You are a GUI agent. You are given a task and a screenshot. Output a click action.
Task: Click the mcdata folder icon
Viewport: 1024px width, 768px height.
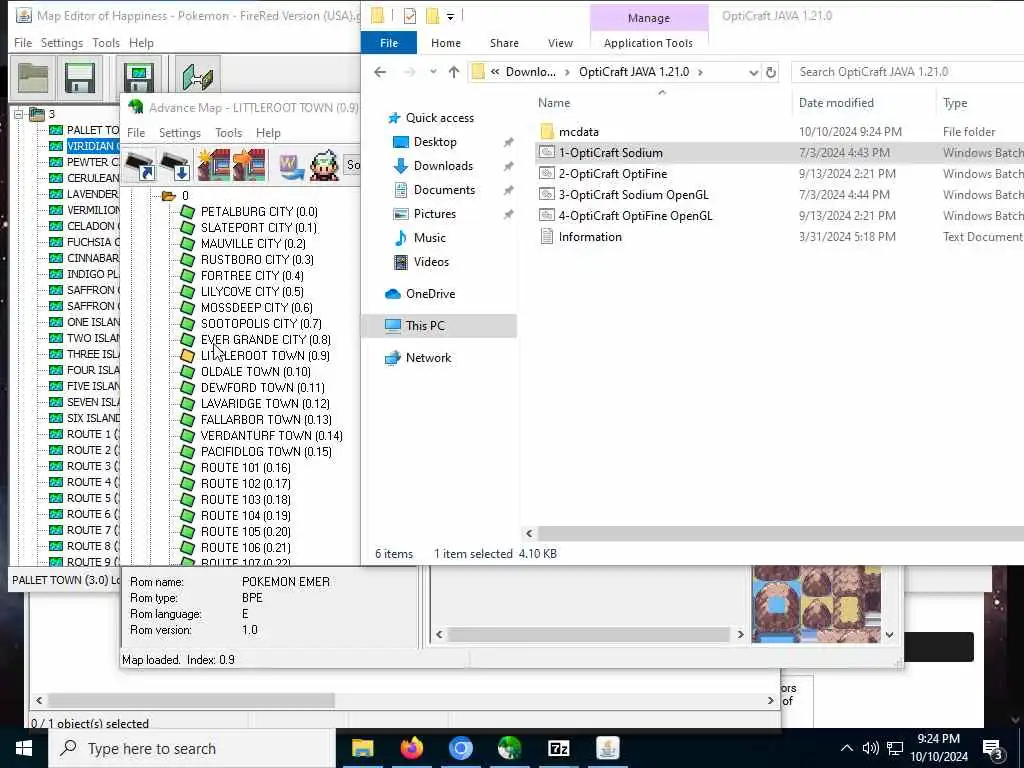point(547,131)
